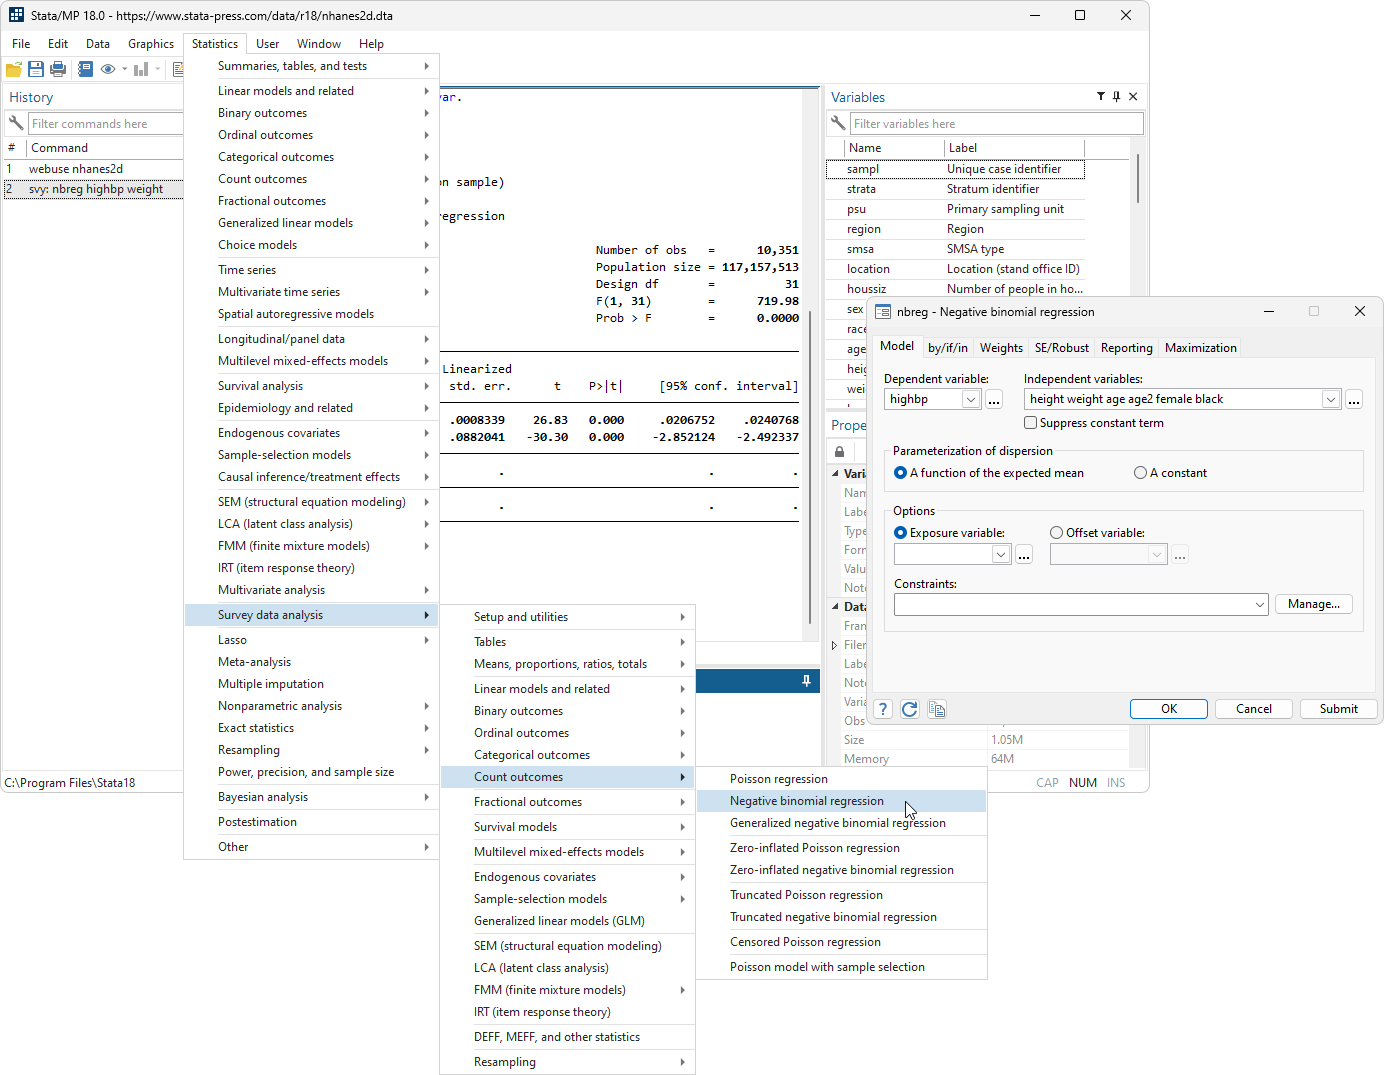Open the Log notebook icon

coord(86,69)
